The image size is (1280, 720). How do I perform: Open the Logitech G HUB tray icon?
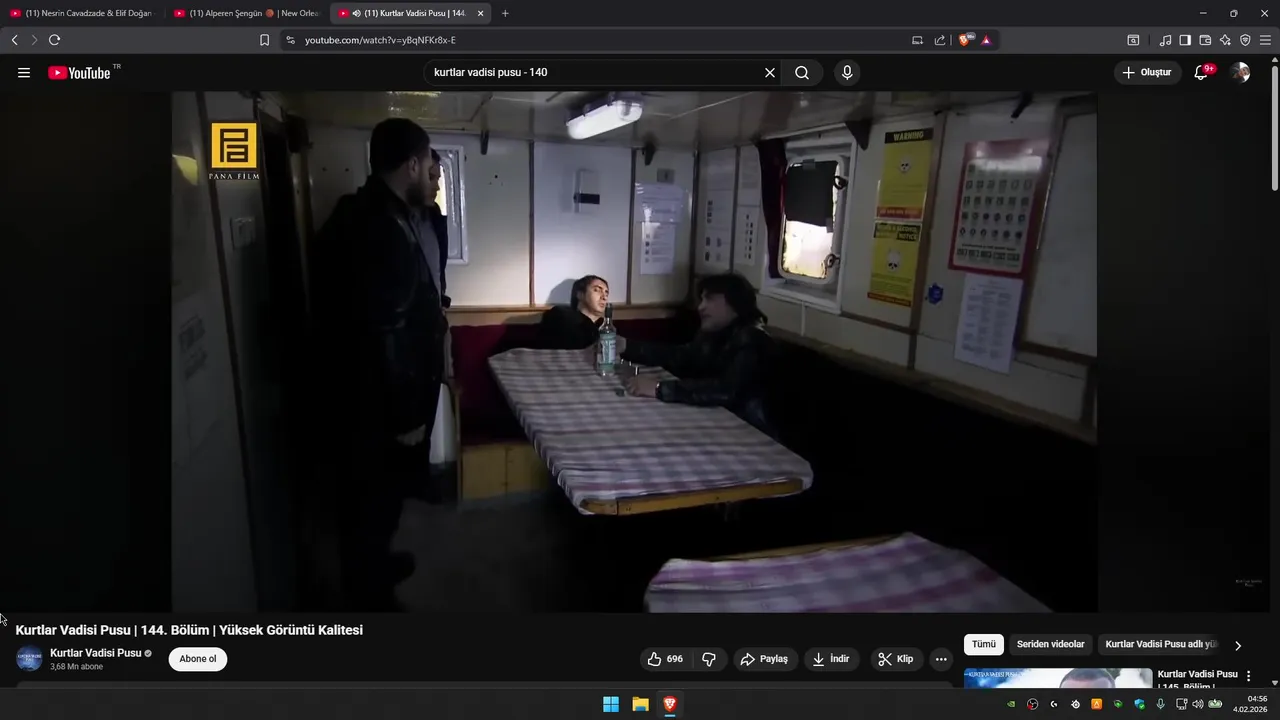1054,704
